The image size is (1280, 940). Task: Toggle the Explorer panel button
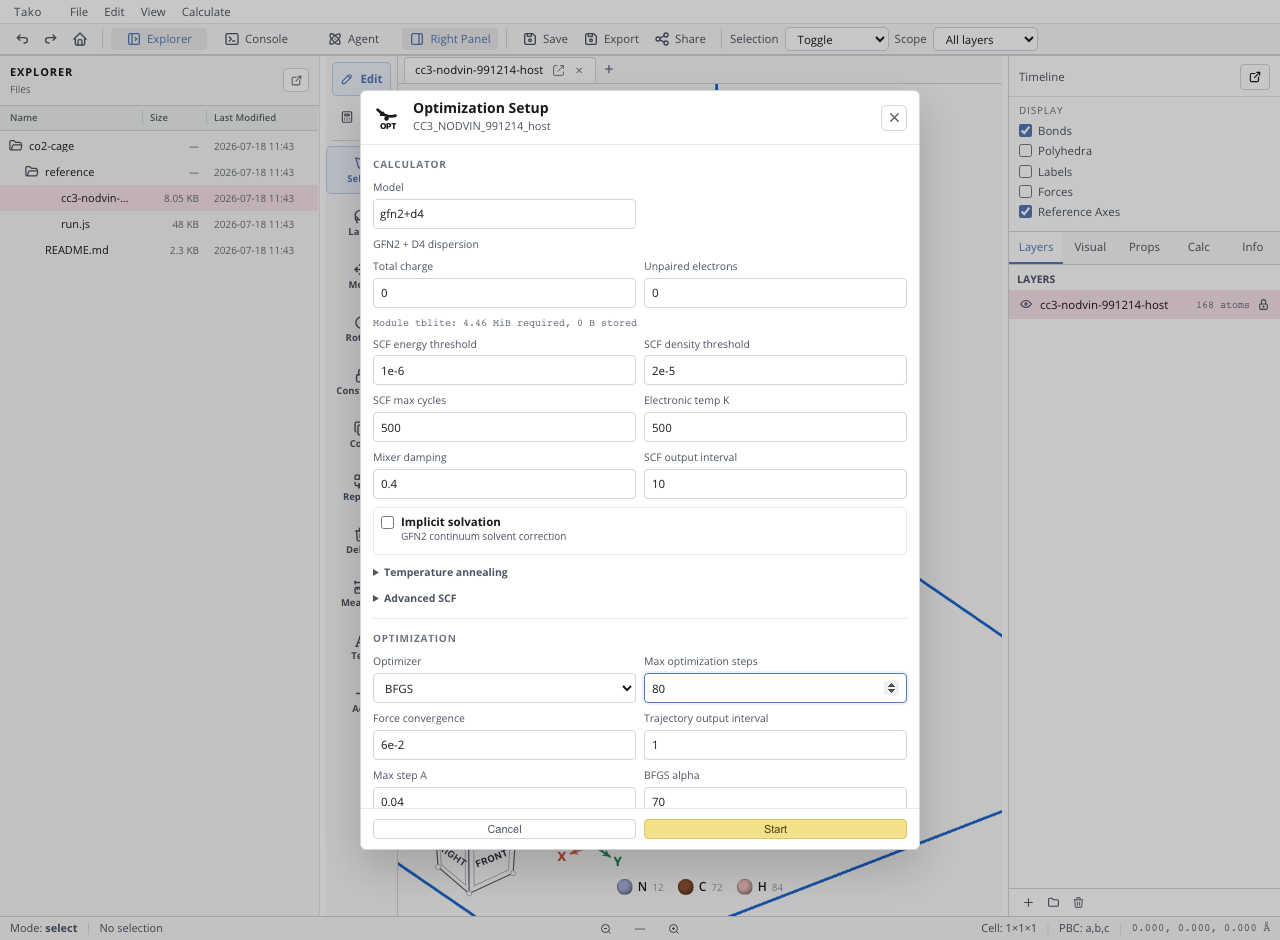pos(159,39)
